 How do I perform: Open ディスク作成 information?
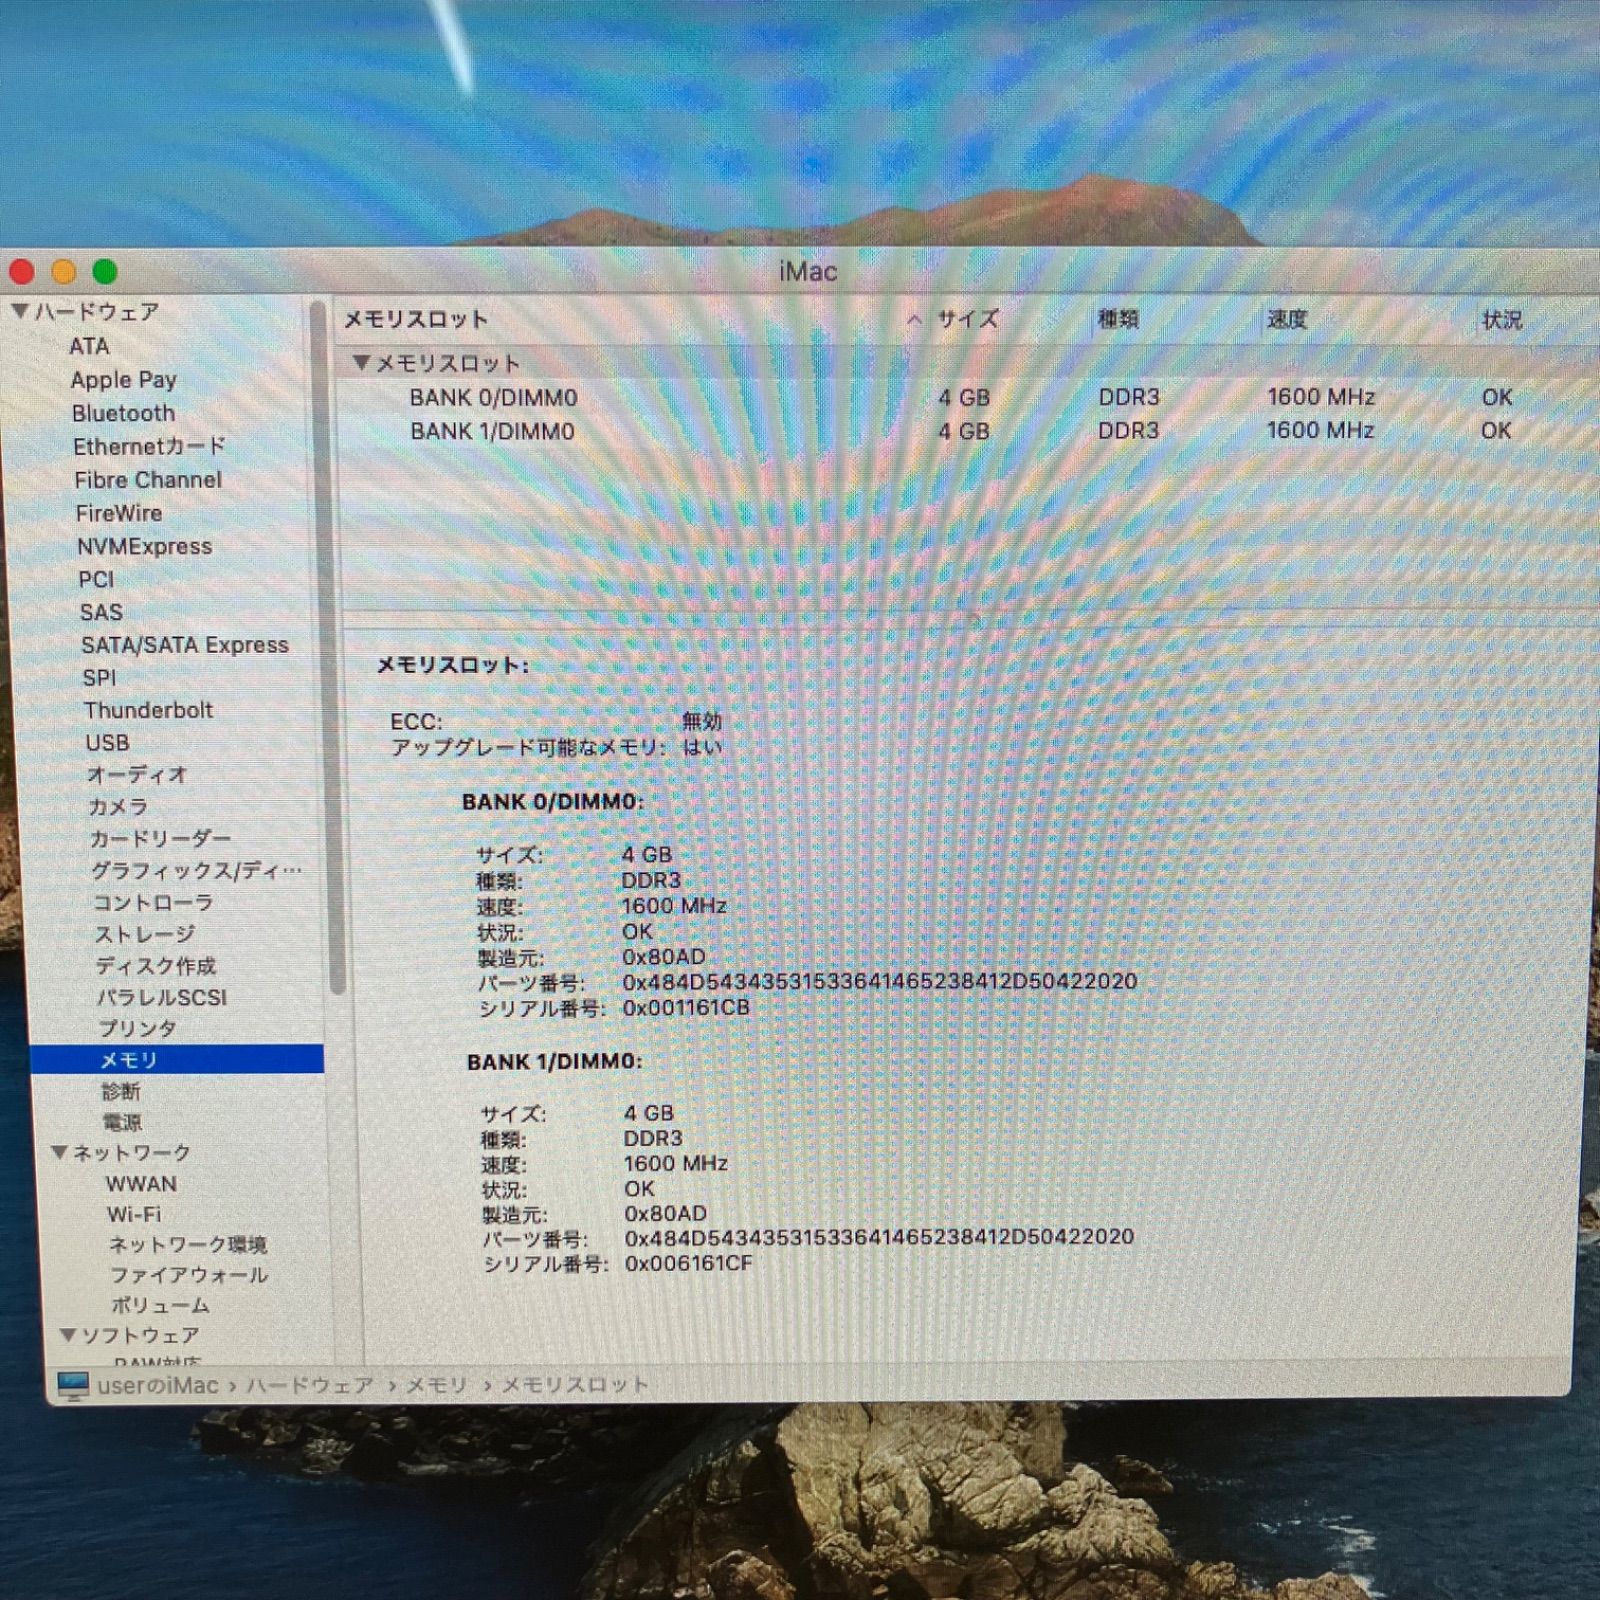click(x=156, y=965)
